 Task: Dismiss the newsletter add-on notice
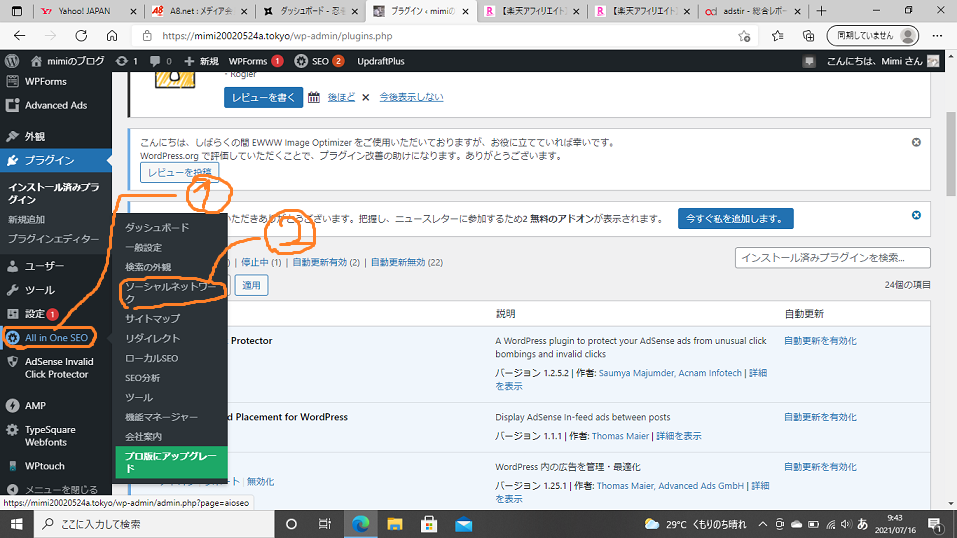[916, 215]
